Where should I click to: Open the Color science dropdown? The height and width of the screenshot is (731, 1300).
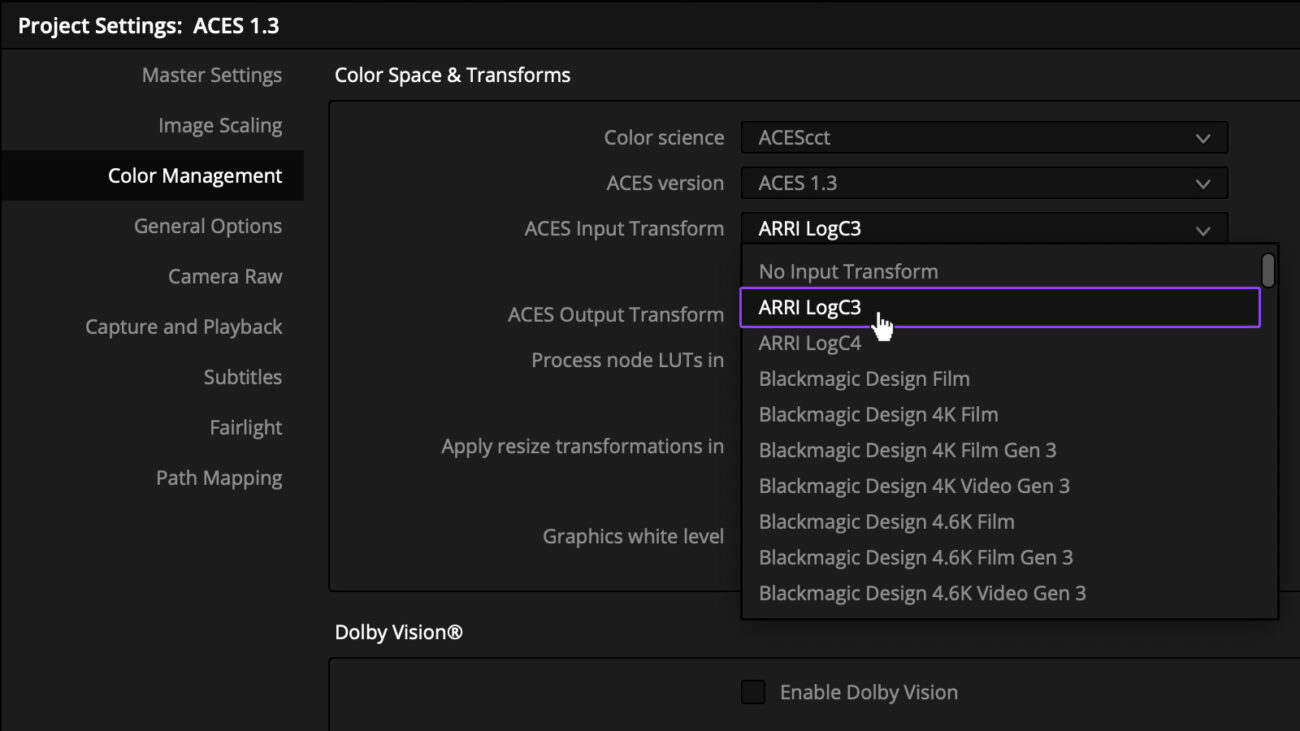(x=983, y=137)
